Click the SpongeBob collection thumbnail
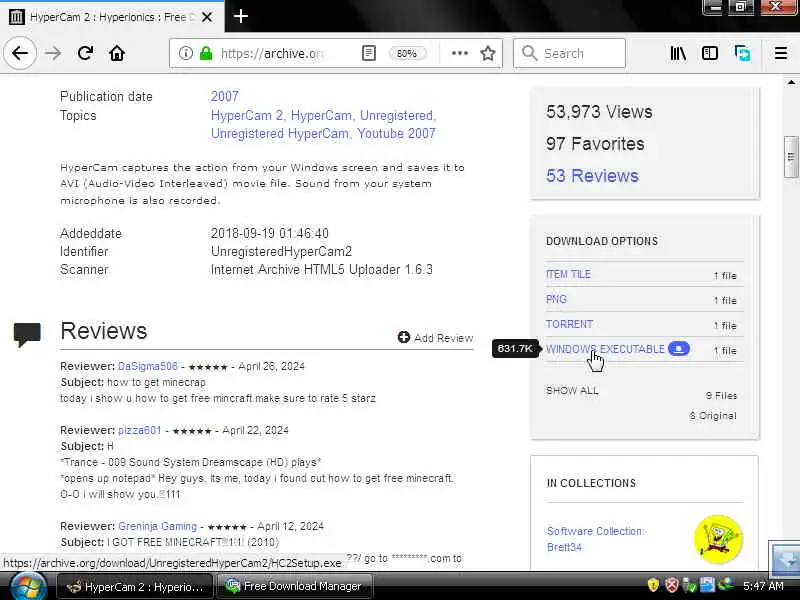This screenshot has width=800, height=600. (718, 538)
